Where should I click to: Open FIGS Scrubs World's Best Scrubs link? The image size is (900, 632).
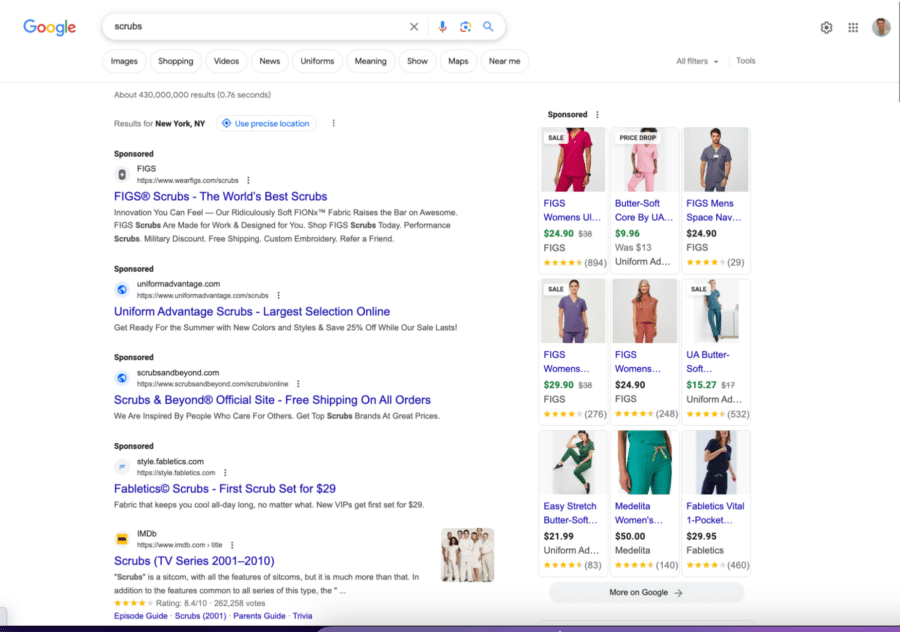pyautogui.click(x=220, y=196)
